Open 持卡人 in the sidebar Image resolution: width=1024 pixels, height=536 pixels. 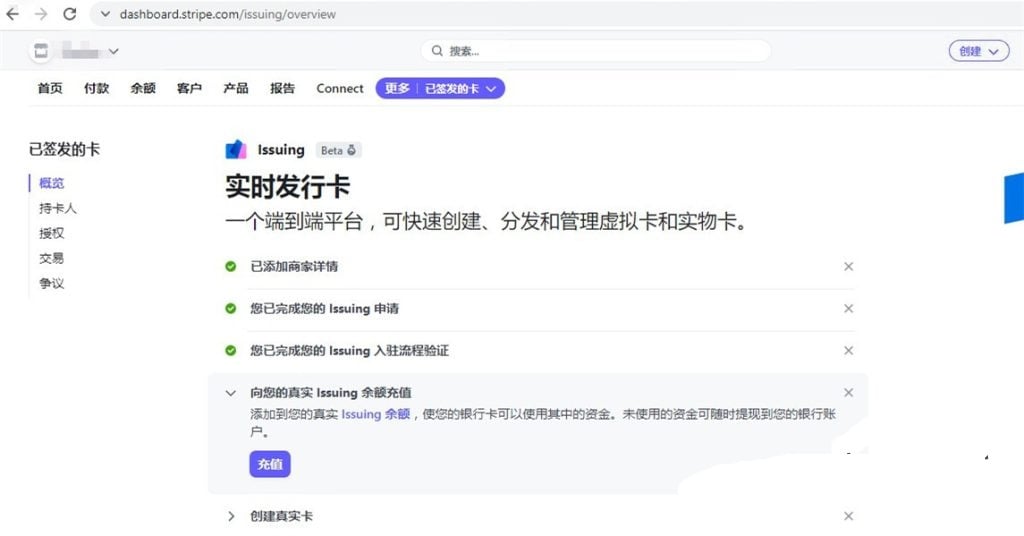coord(57,208)
